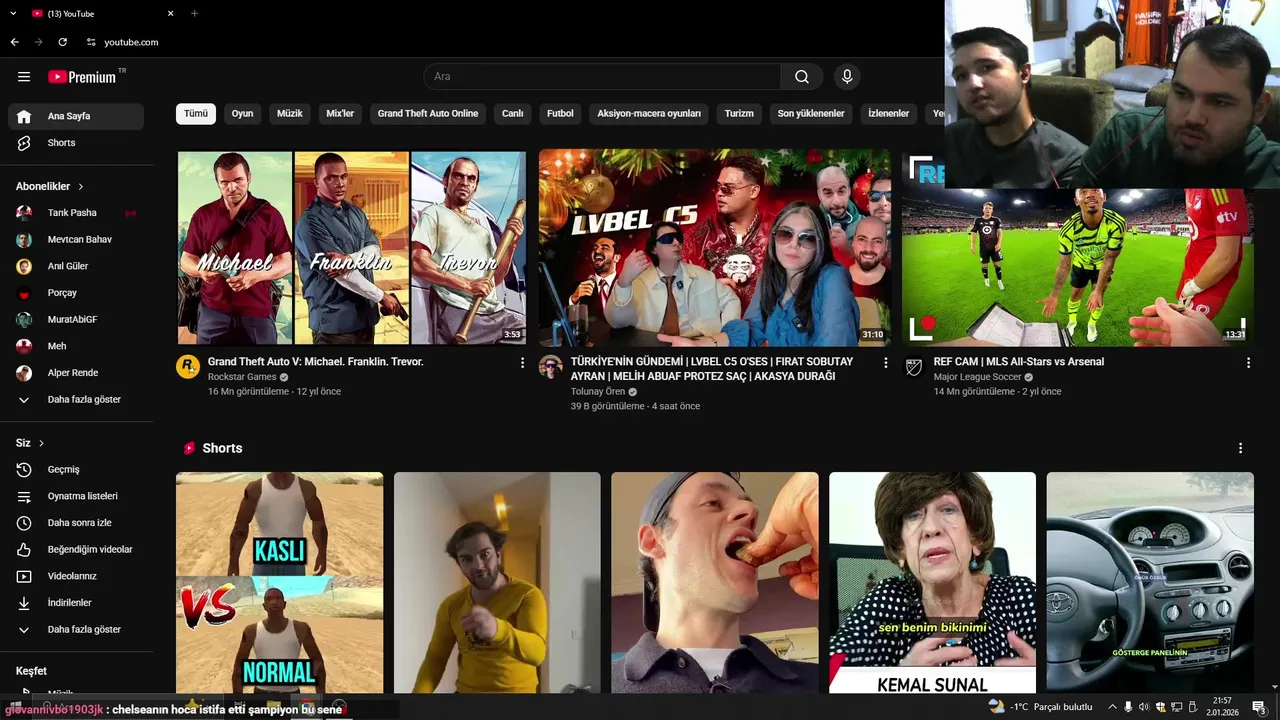
Task: Open Geçmiş watch history
Action: coord(76,469)
